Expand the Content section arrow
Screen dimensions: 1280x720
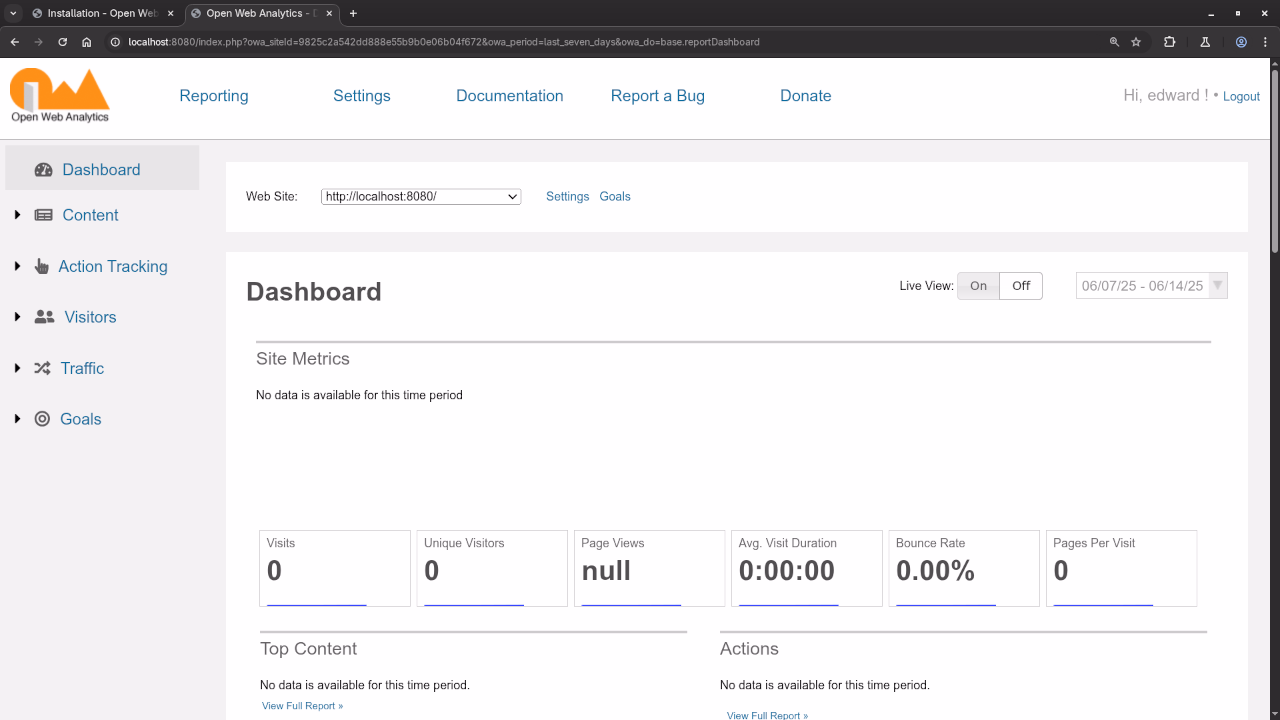click(x=17, y=215)
